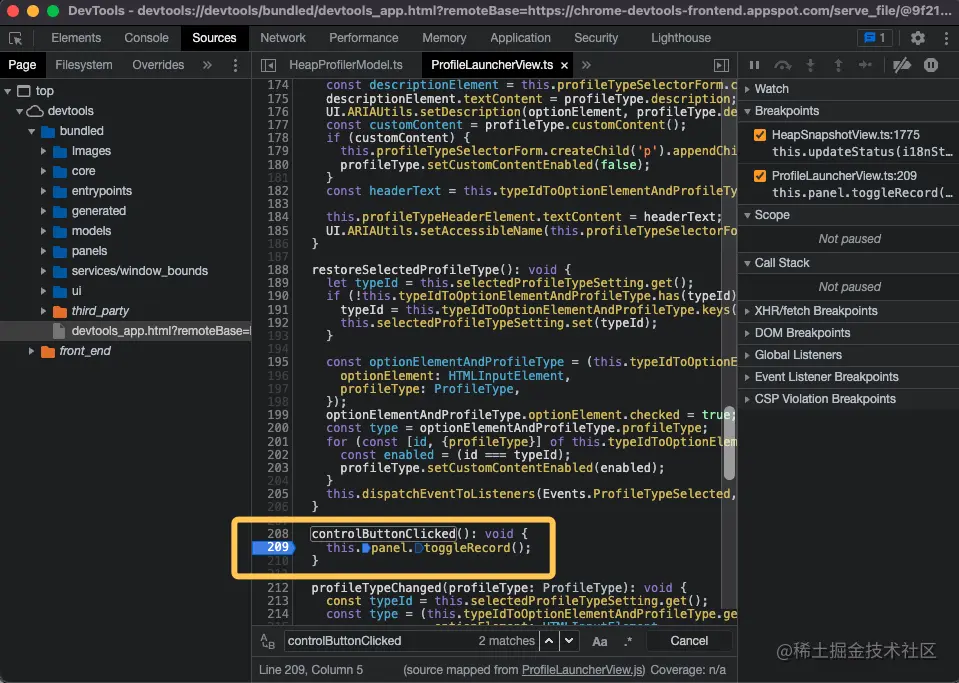959x683 pixels.
Task: Open source-mapped ProfileLauncherView.js link
Action: coord(582,670)
